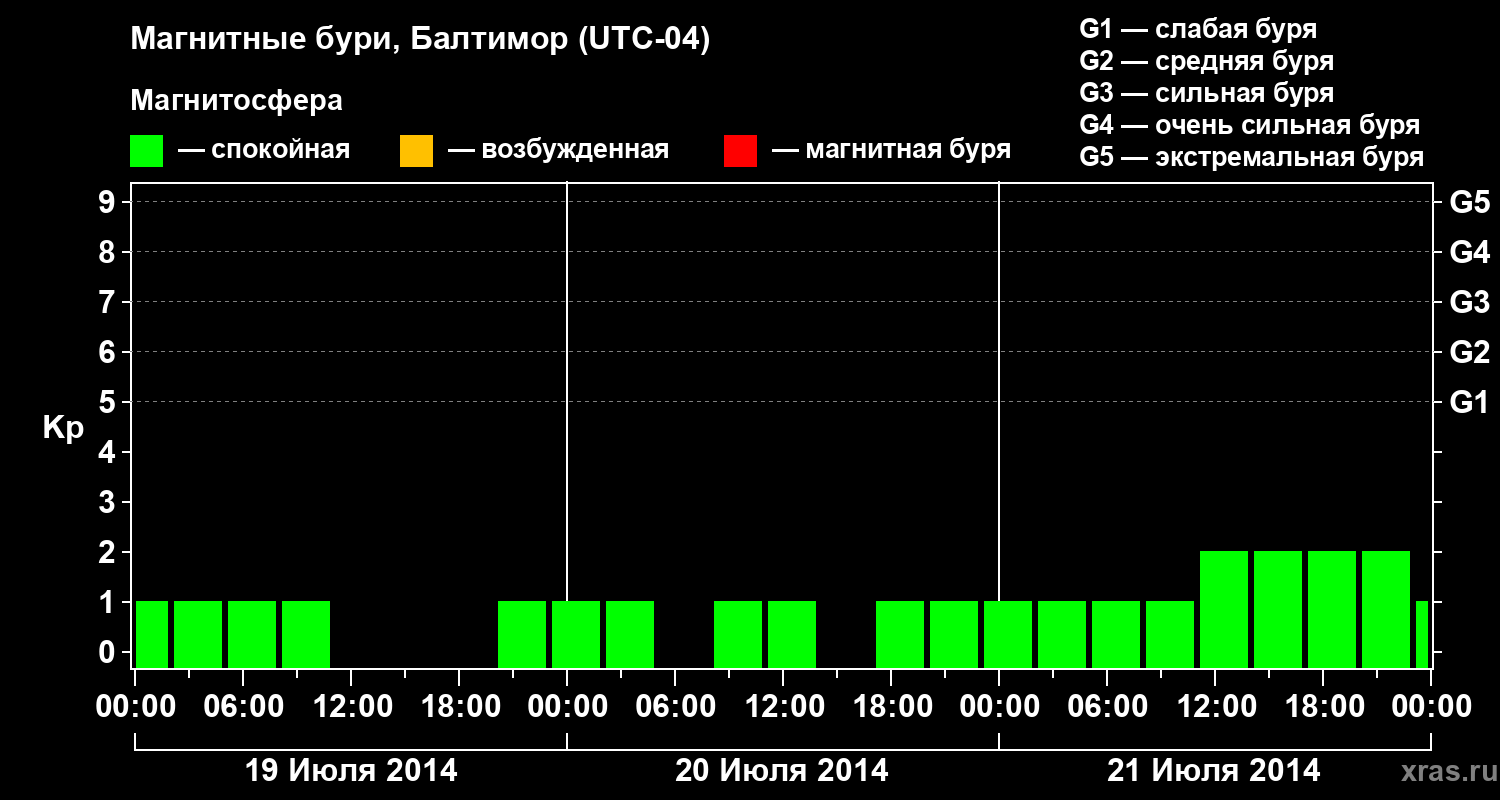Screen dimensions: 1500x800
Task: Click the '20 Июля 2014' date label
Action: pyautogui.click(x=782, y=771)
